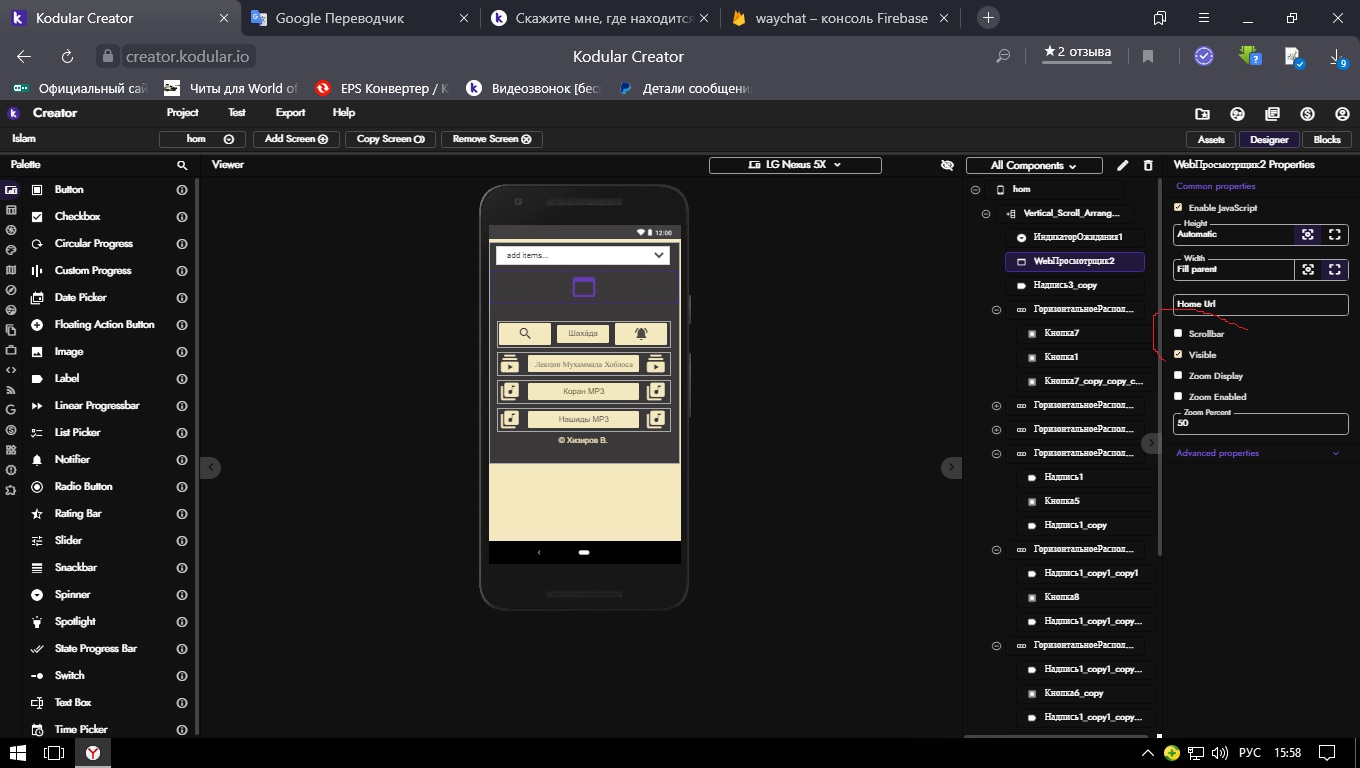
Task: Open the LG Nexus 5X device dropdown
Action: [795, 165]
